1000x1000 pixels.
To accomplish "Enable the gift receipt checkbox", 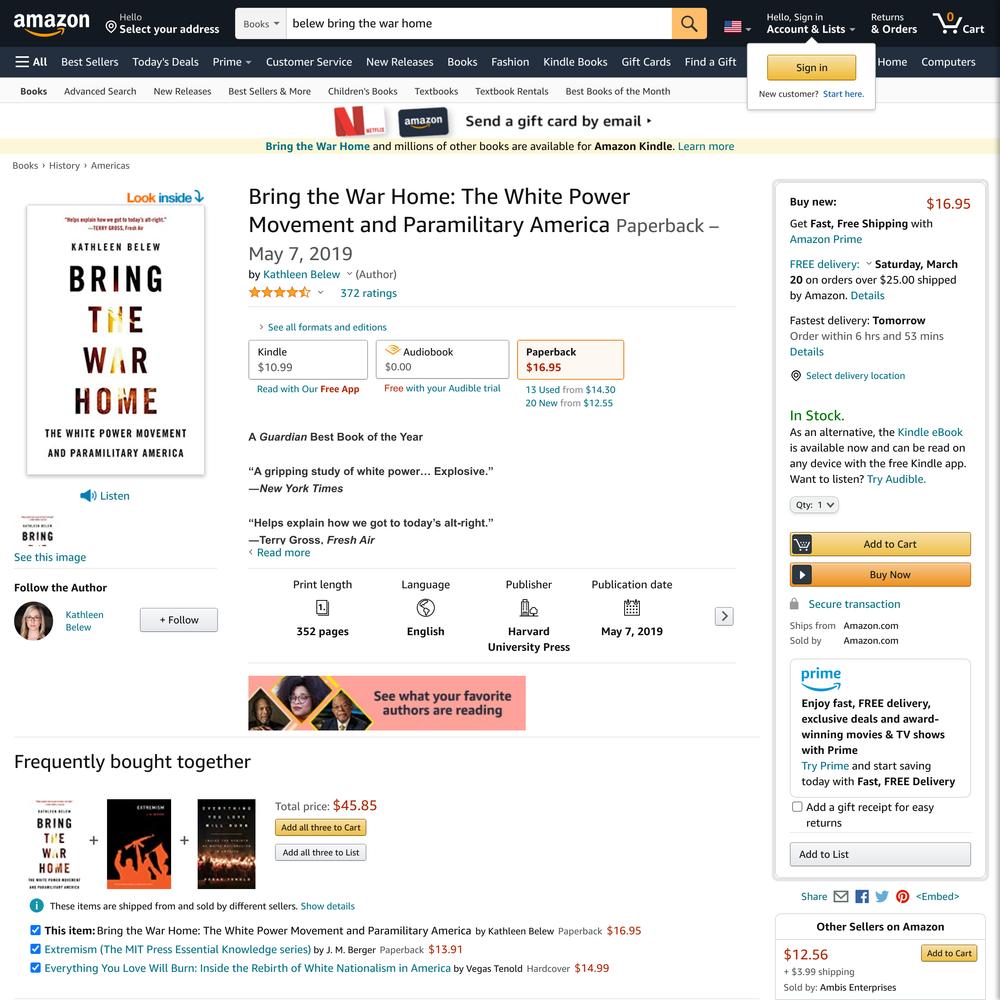I will click(x=797, y=807).
